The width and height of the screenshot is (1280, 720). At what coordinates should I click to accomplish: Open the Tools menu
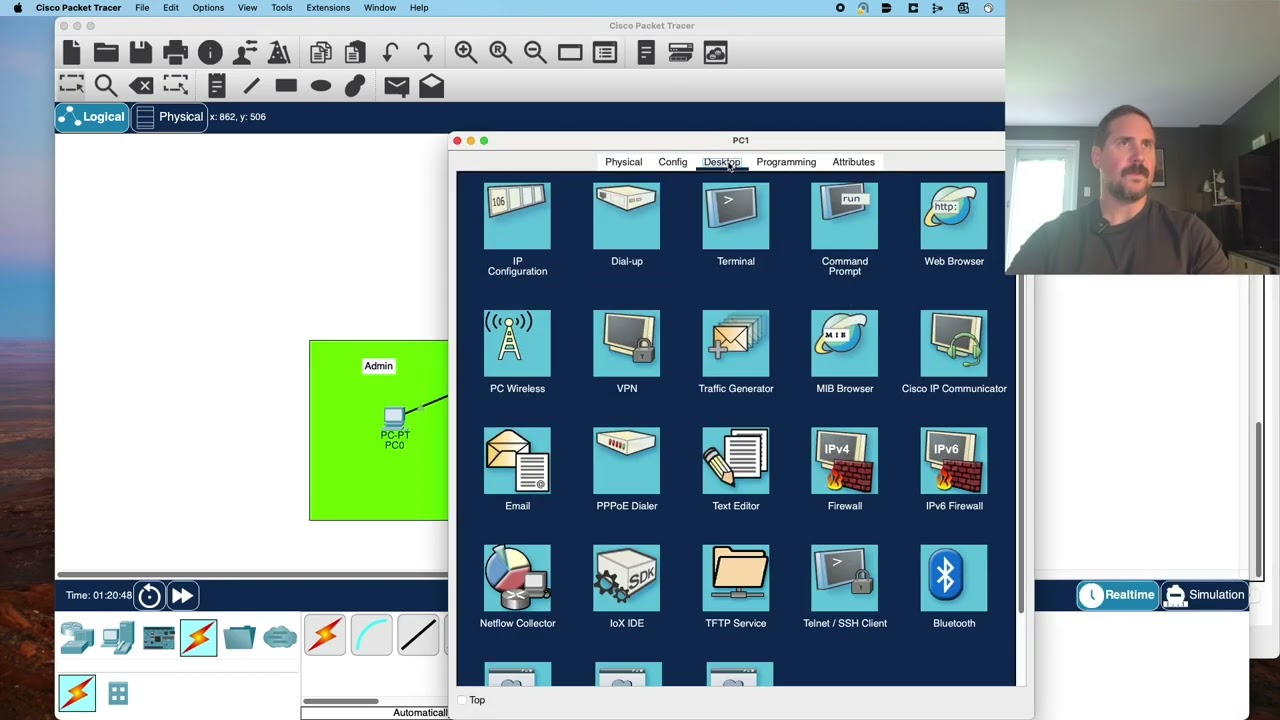tap(282, 8)
